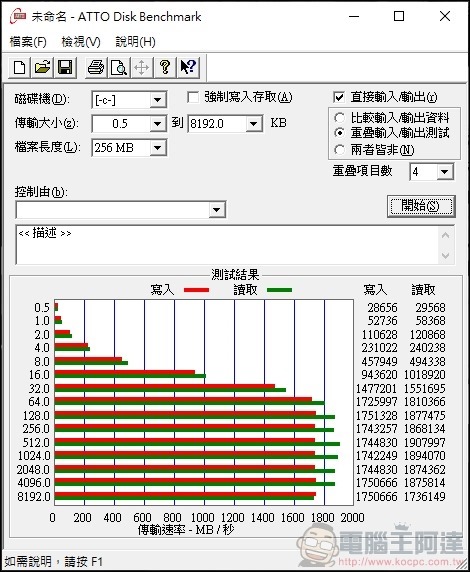470x572 pixels.
Task: Click the question mark About icon
Action: pos(165,67)
